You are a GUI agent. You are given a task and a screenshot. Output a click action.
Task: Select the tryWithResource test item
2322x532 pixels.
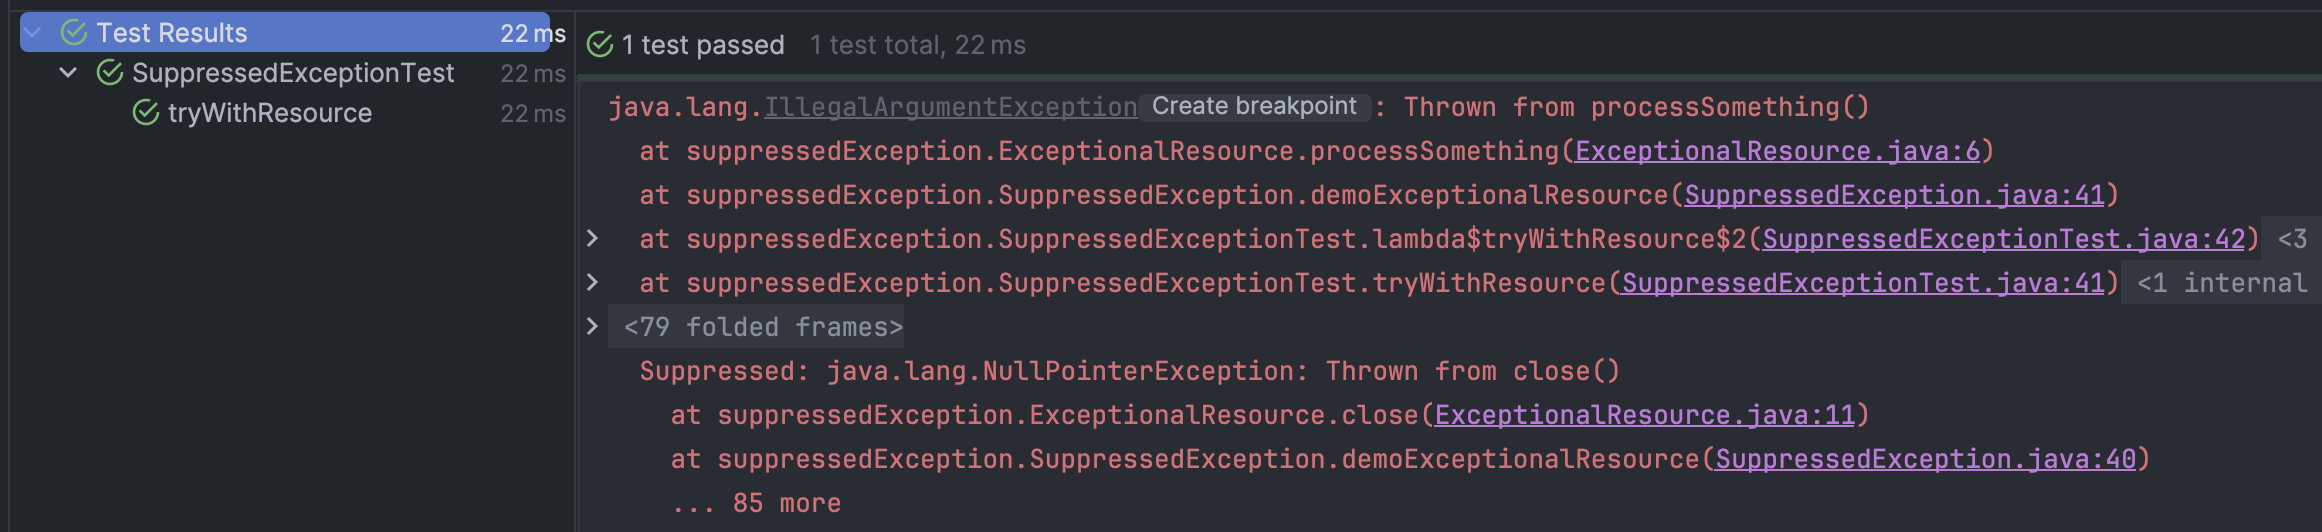point(270,113)
